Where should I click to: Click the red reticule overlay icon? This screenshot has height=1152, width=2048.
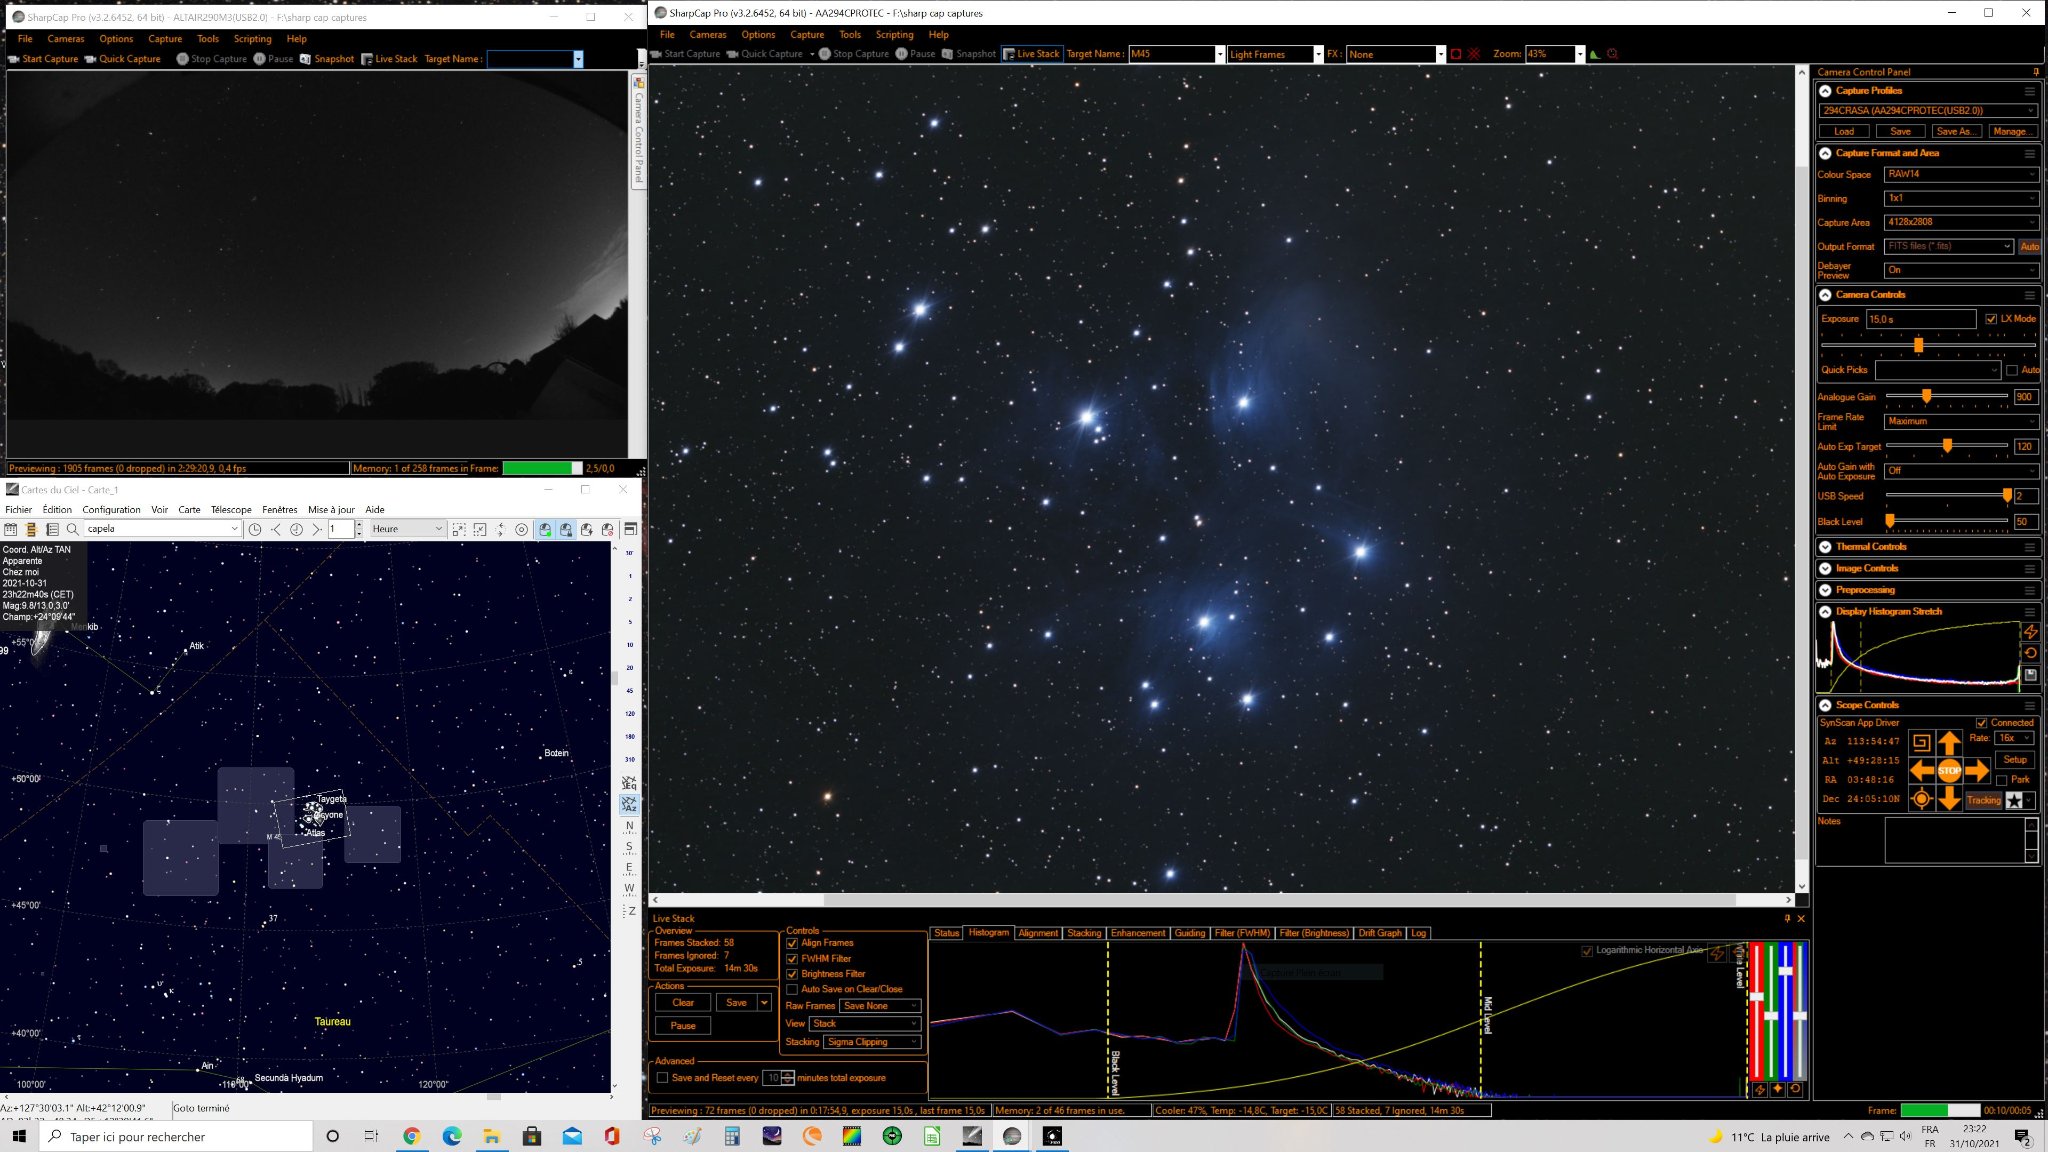tap(1474, 54)
